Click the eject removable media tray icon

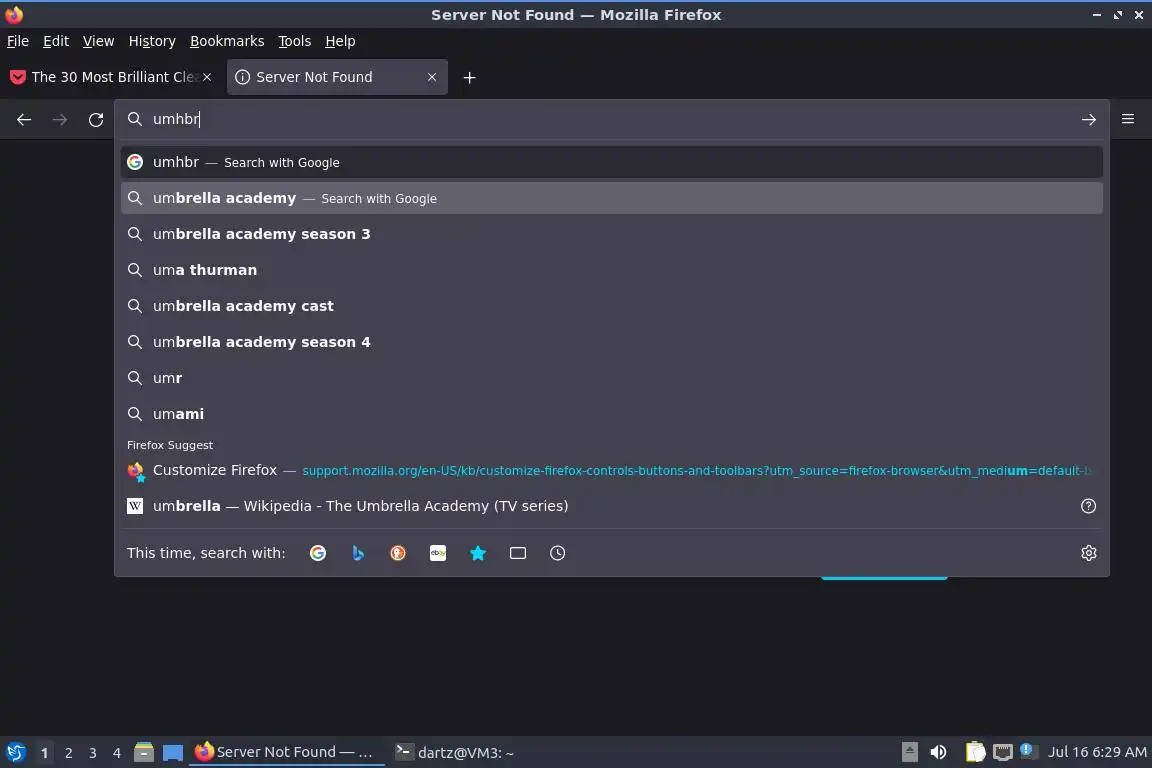(x=910, y=752)
